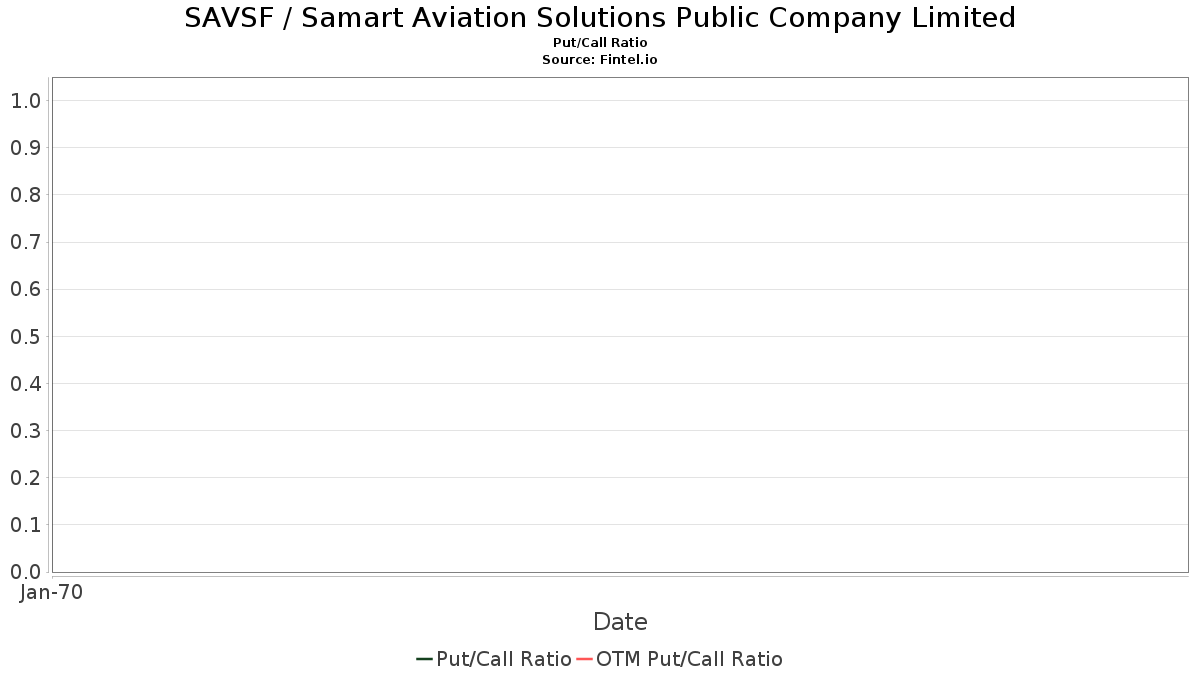The image size is (1200, 675).
Task: Open the Source: Fintel.io text
Action: pyautogui.click(x=600, y=60)
